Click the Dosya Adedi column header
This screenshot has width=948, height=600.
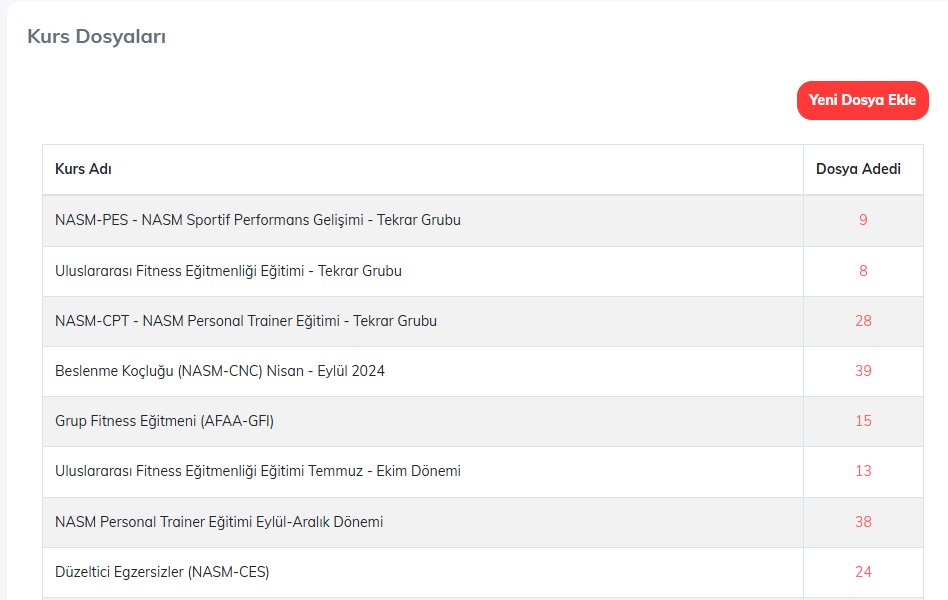(858, 169)
